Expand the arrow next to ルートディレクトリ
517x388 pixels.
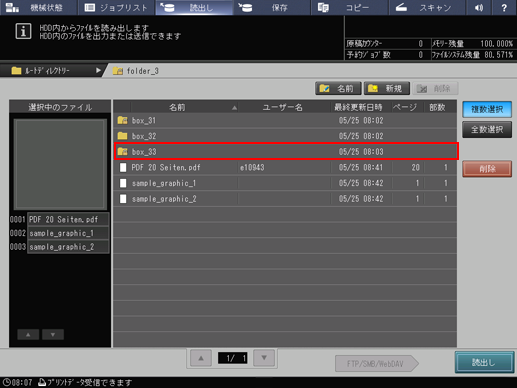(x=98, y=70)
